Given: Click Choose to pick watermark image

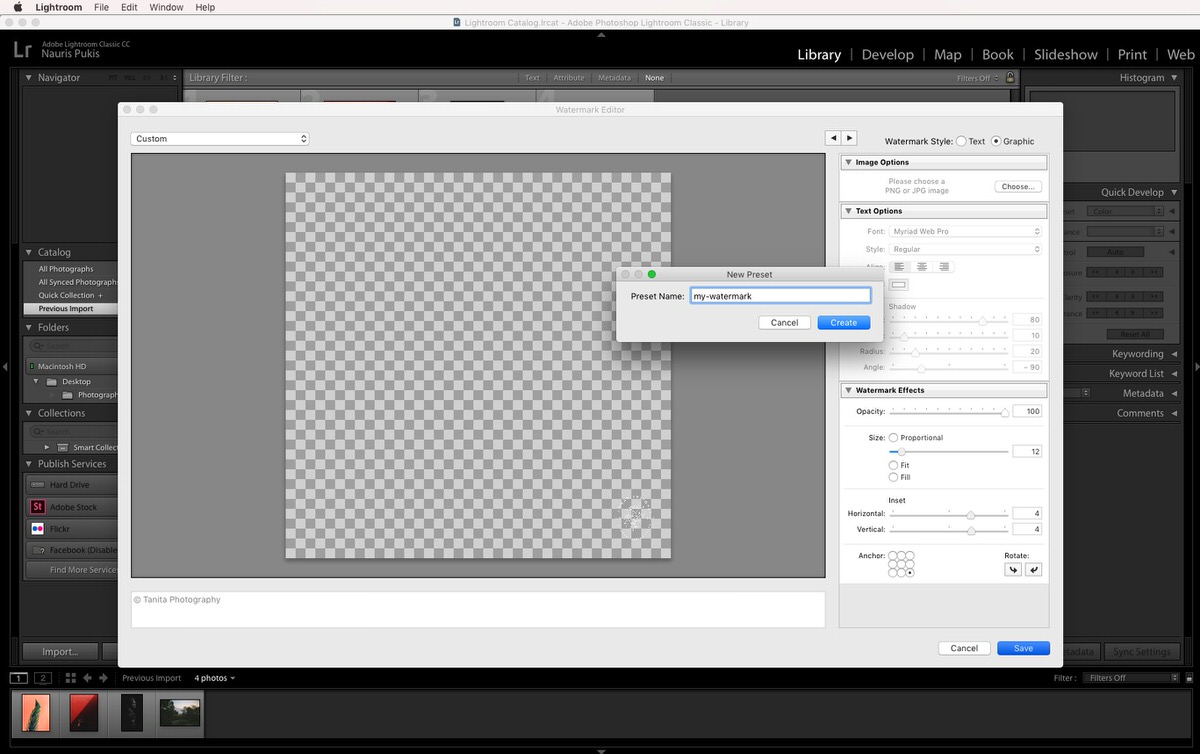Looking at the screenshot, I should pos(1018,187).
